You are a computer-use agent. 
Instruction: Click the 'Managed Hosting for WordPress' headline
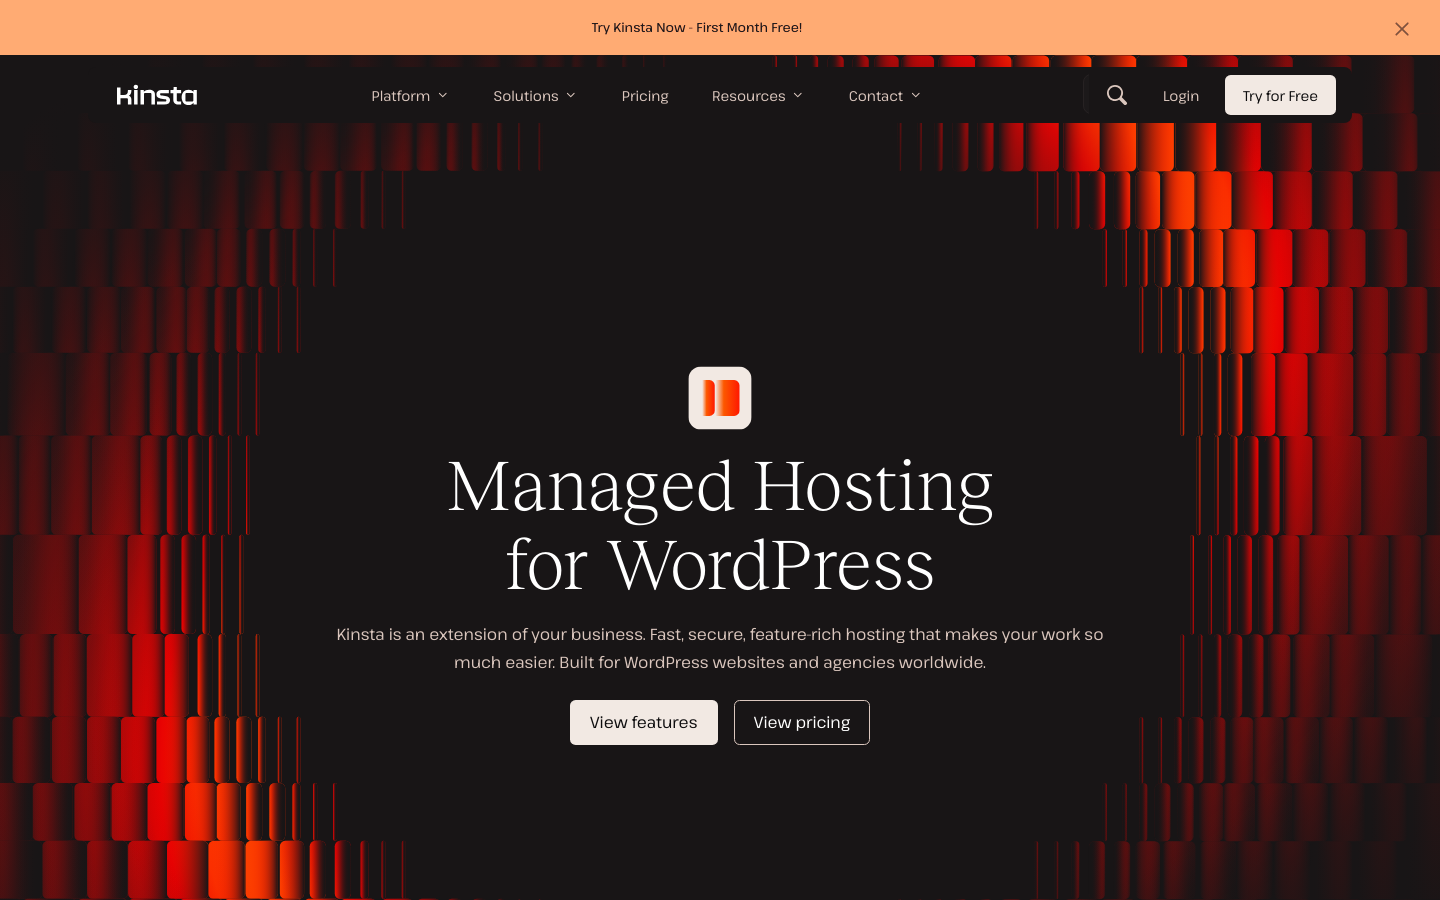pos(720,525)
